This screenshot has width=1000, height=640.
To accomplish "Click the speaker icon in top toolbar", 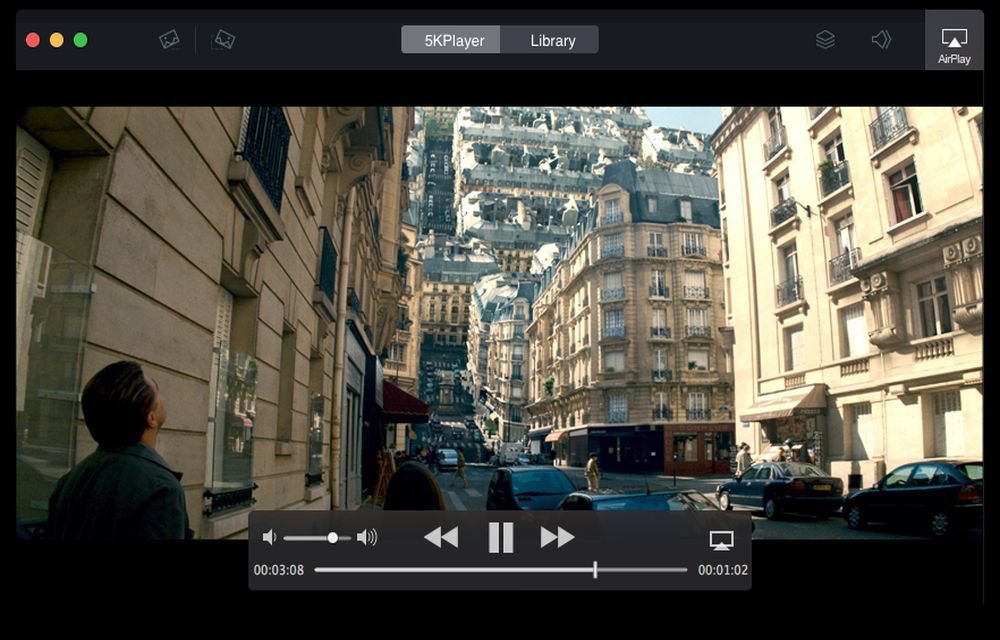I will pos(881,40).
